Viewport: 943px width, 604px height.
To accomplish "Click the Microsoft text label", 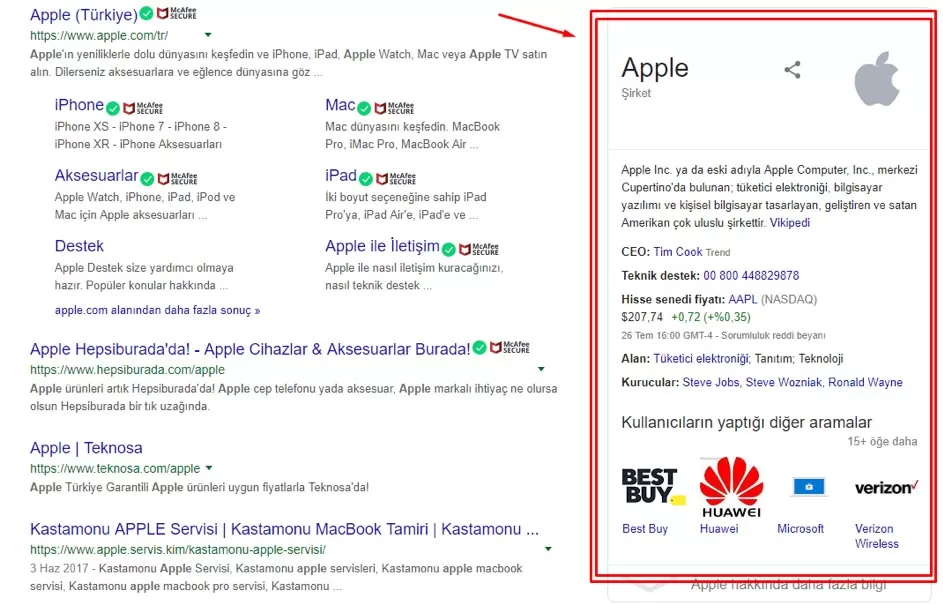I will [800, 529].
